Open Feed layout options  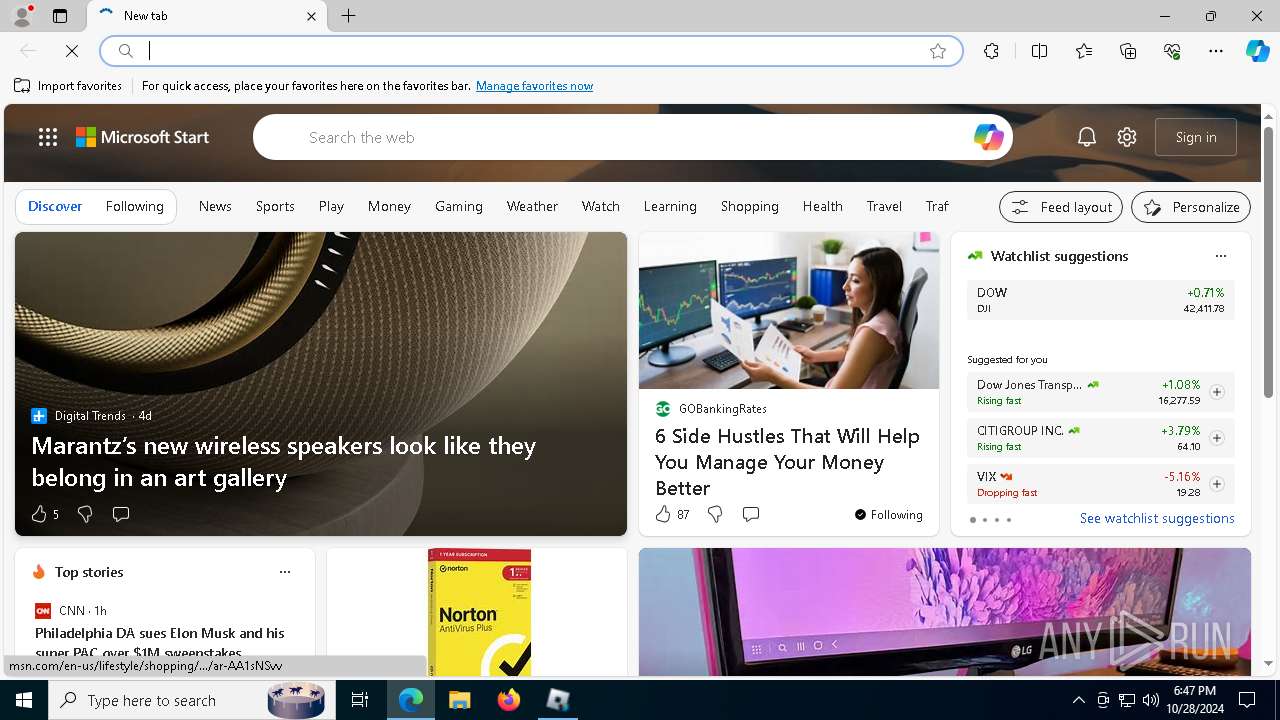(x=1061, y=207)
